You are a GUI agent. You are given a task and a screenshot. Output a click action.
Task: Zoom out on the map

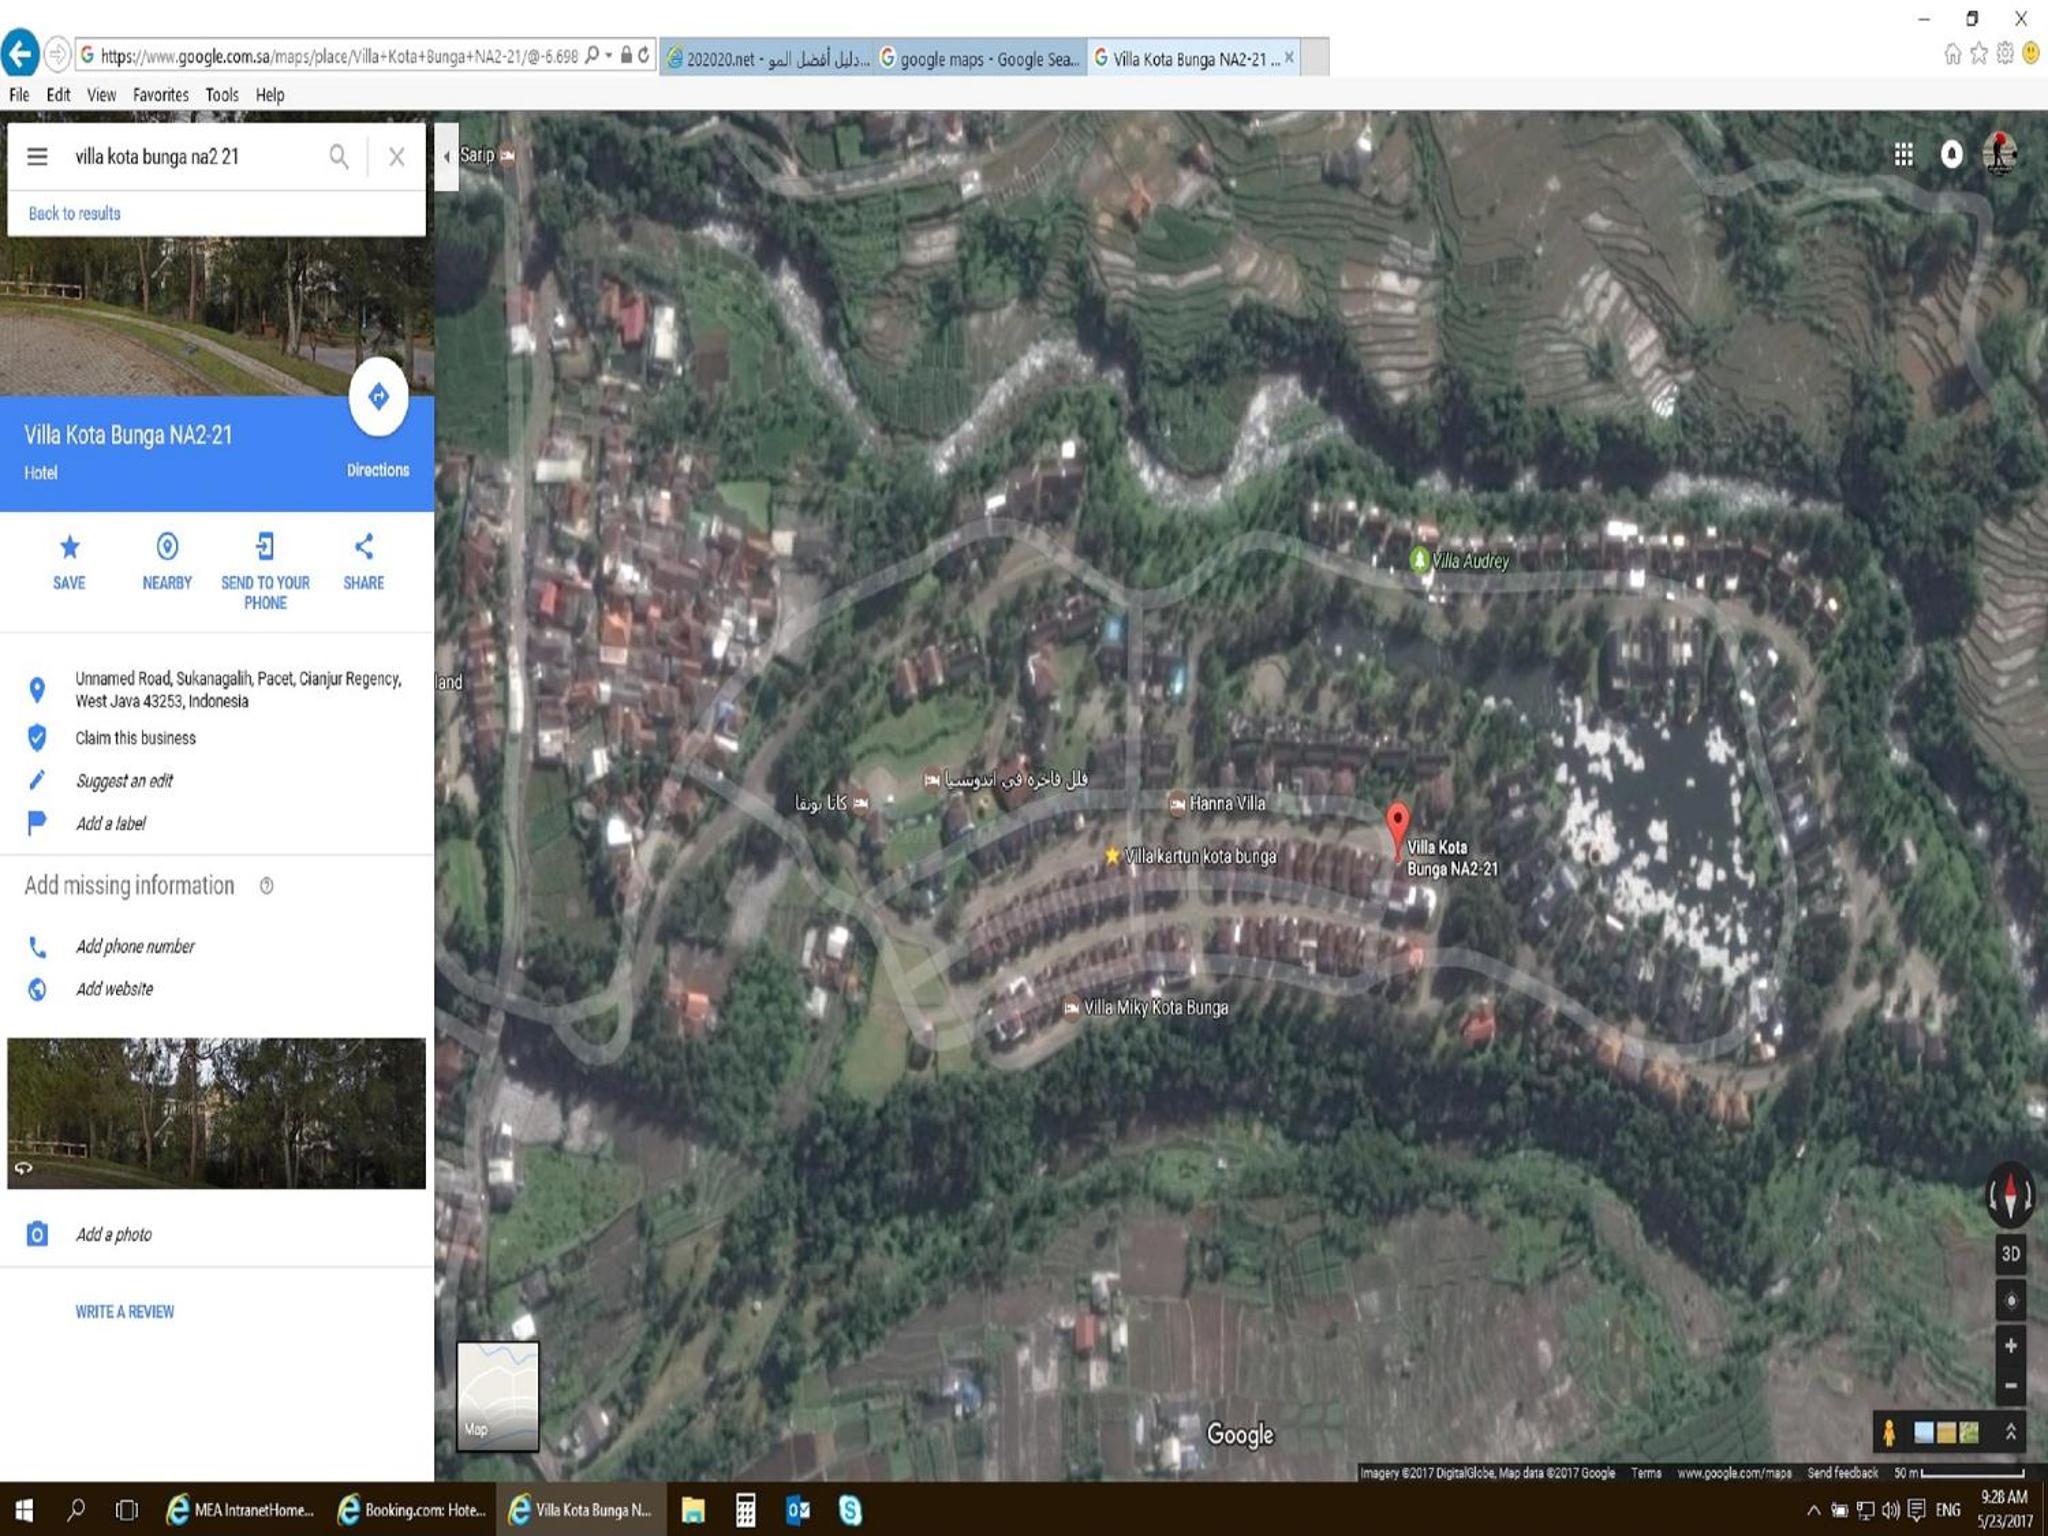[2010, 1386]
